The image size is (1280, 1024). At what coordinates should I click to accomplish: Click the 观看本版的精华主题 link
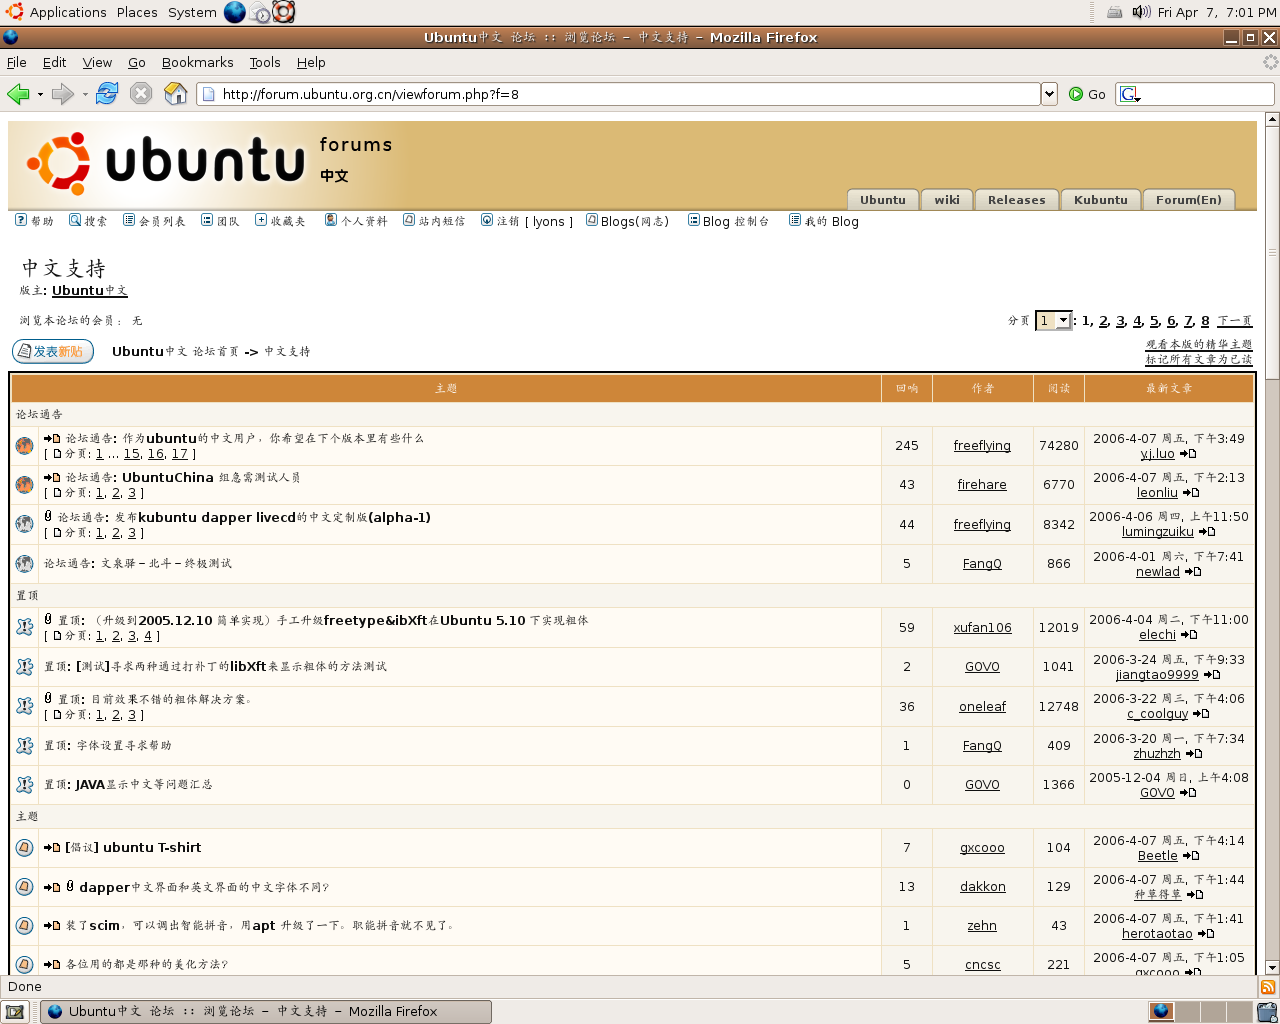tap(1199, 344)
